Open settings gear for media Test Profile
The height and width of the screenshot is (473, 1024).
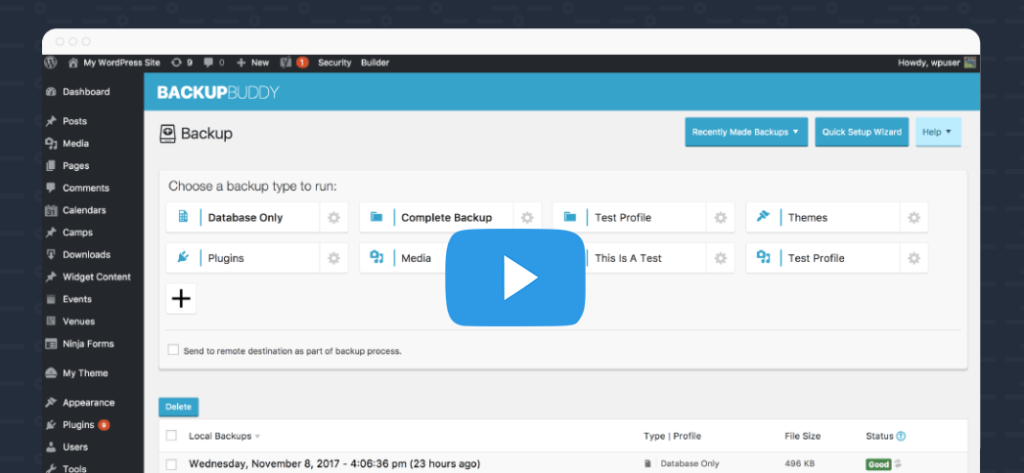click(914, 258)
